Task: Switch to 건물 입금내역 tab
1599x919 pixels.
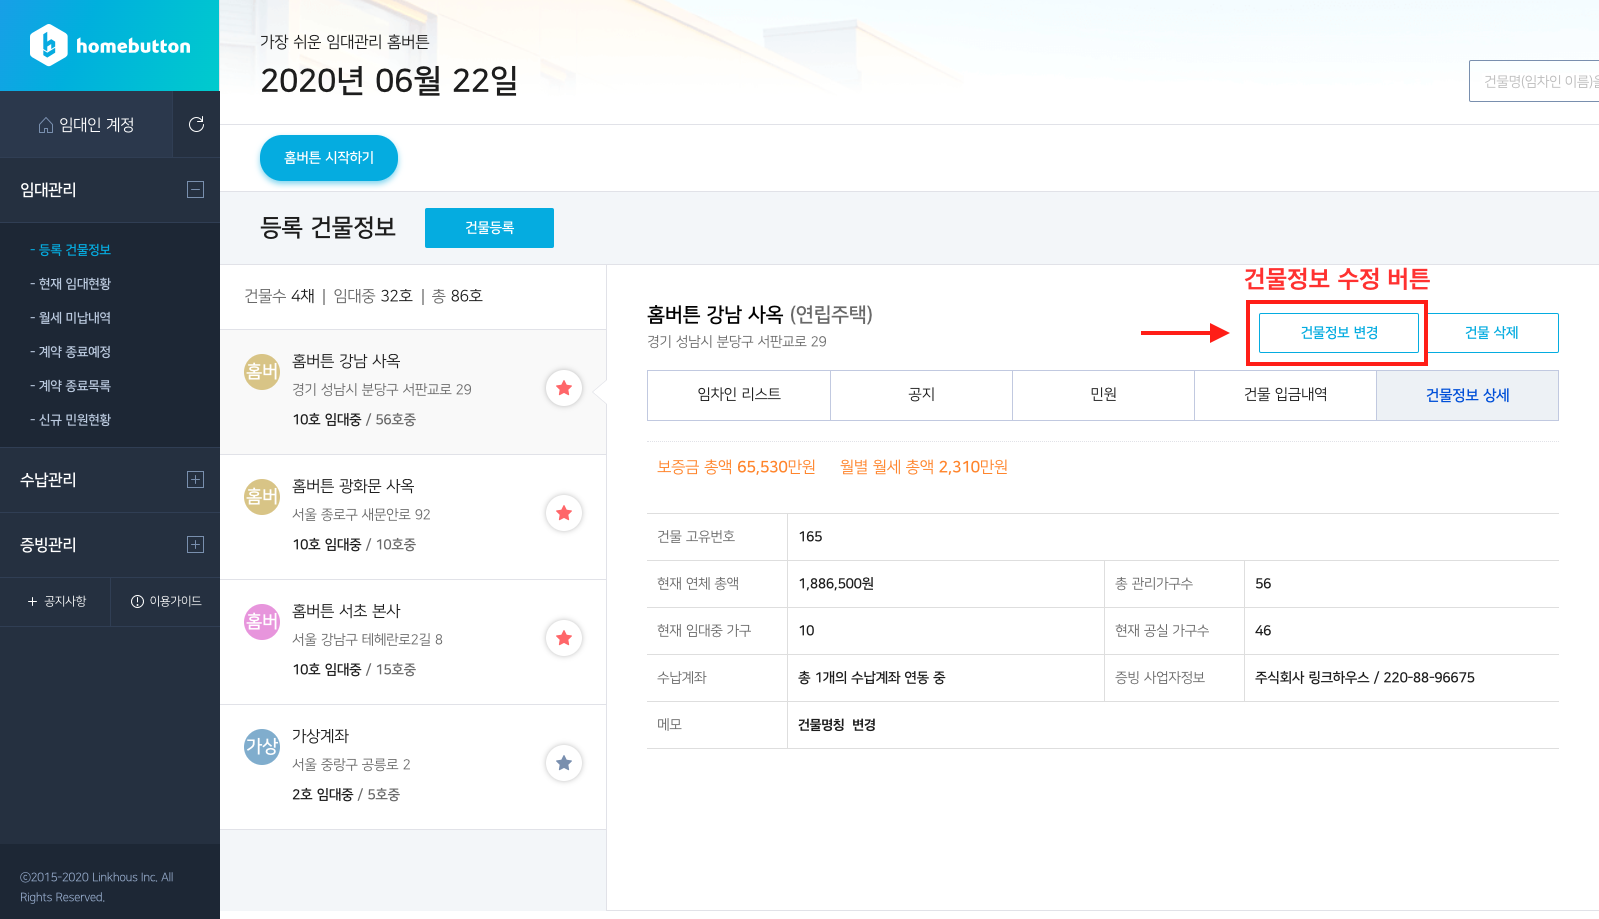Action: pyautogui.click(x=1286, y=395)
